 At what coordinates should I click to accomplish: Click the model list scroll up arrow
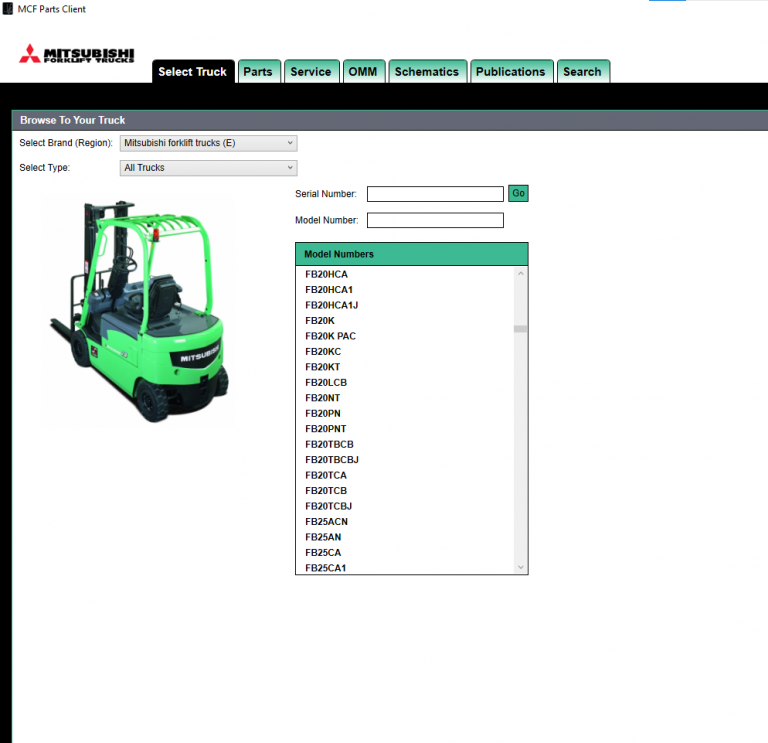pyautogui.click(x=521, y=273)
